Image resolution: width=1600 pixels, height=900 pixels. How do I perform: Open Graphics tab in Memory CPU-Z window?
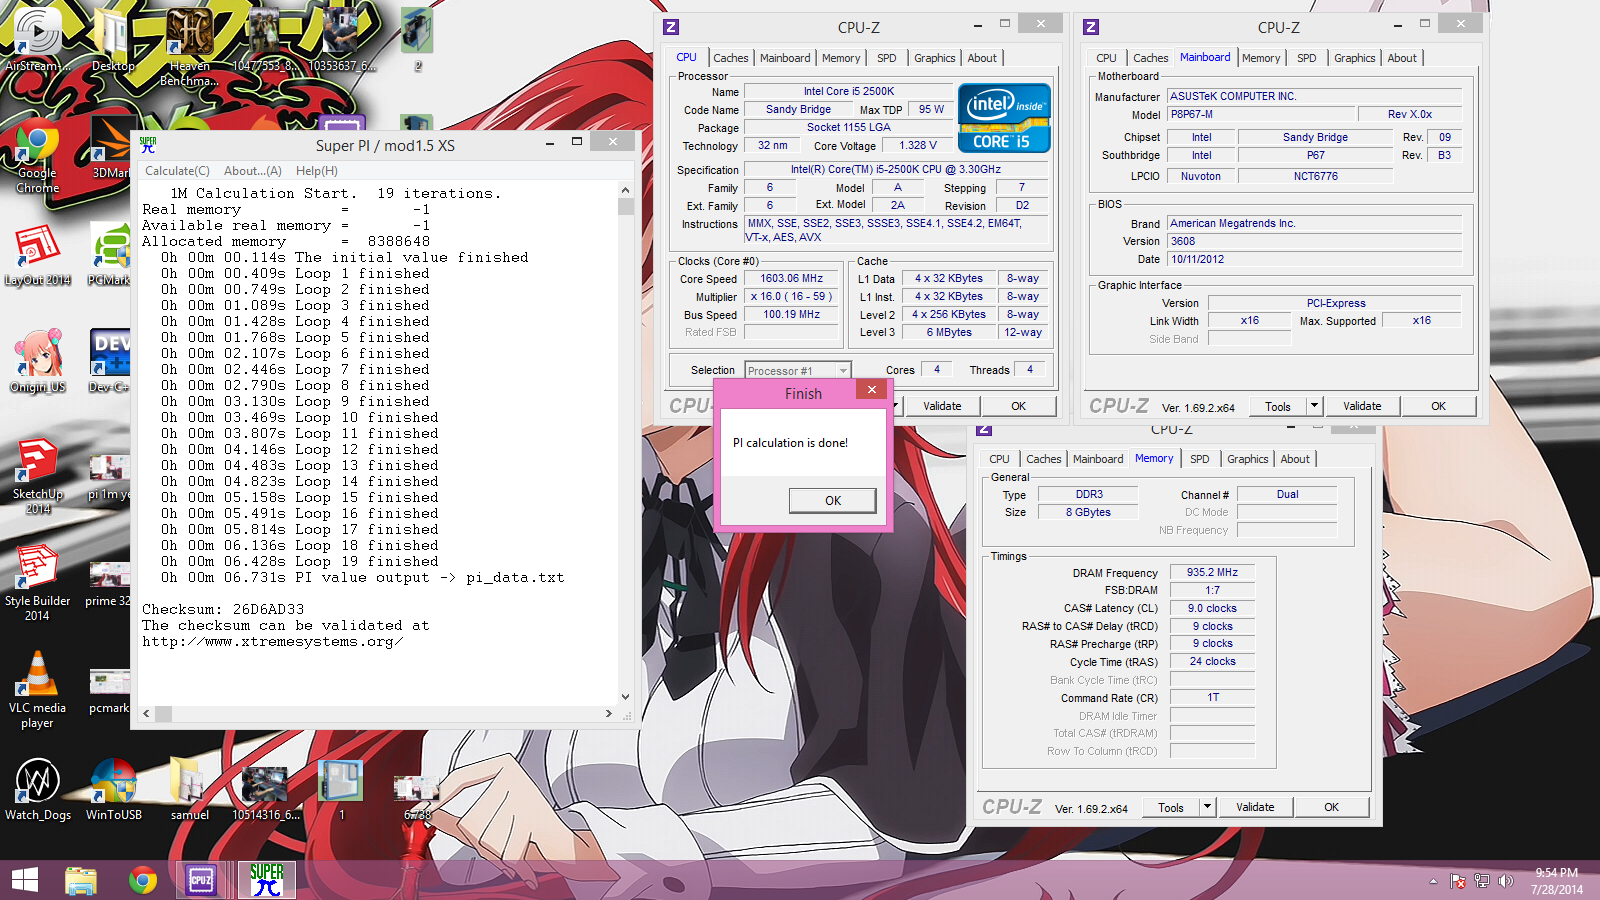pyautogui.click(x=1248, y=459)
